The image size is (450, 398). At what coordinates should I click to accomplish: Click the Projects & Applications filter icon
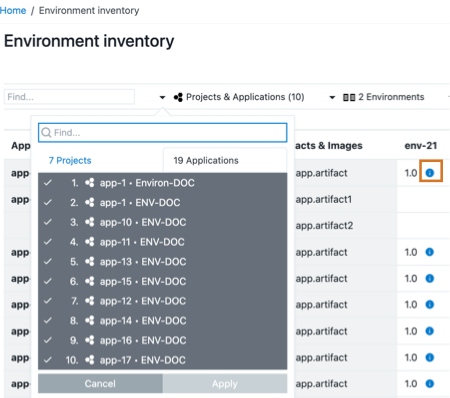(x=178, y=97)
